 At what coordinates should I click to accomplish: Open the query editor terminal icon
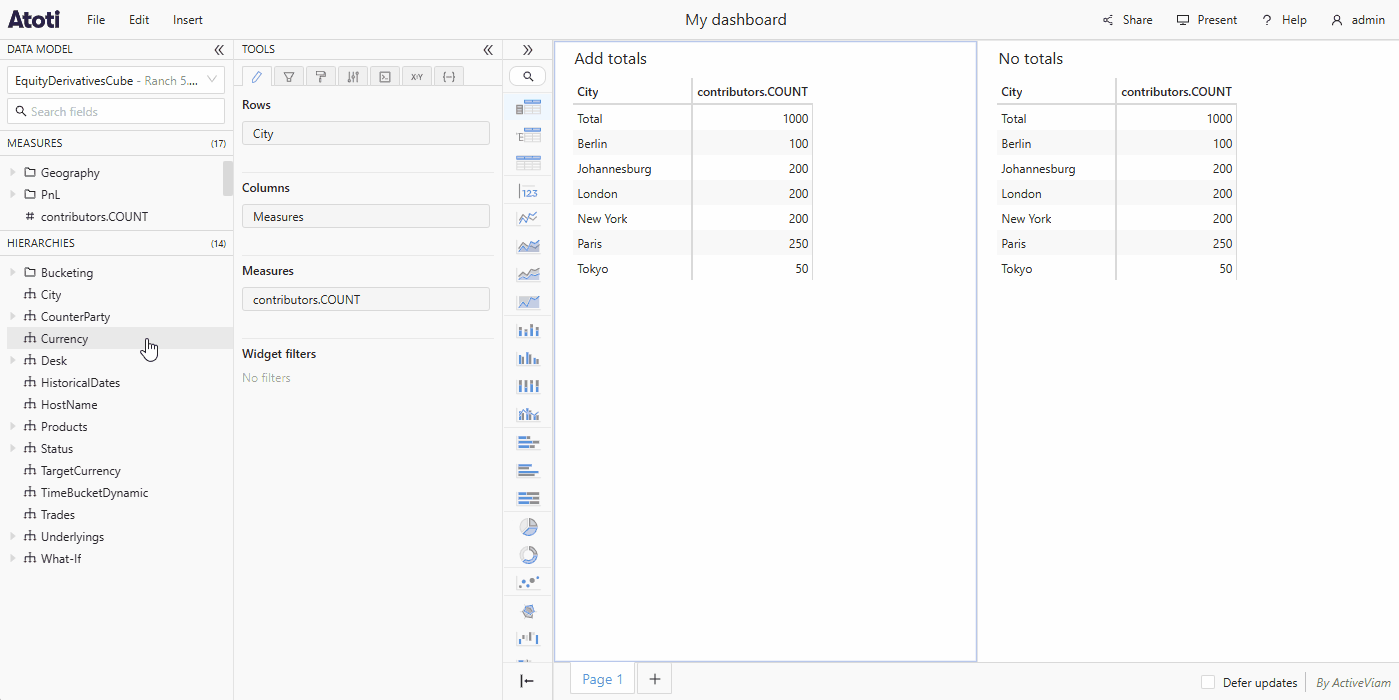tap(385, 75)
